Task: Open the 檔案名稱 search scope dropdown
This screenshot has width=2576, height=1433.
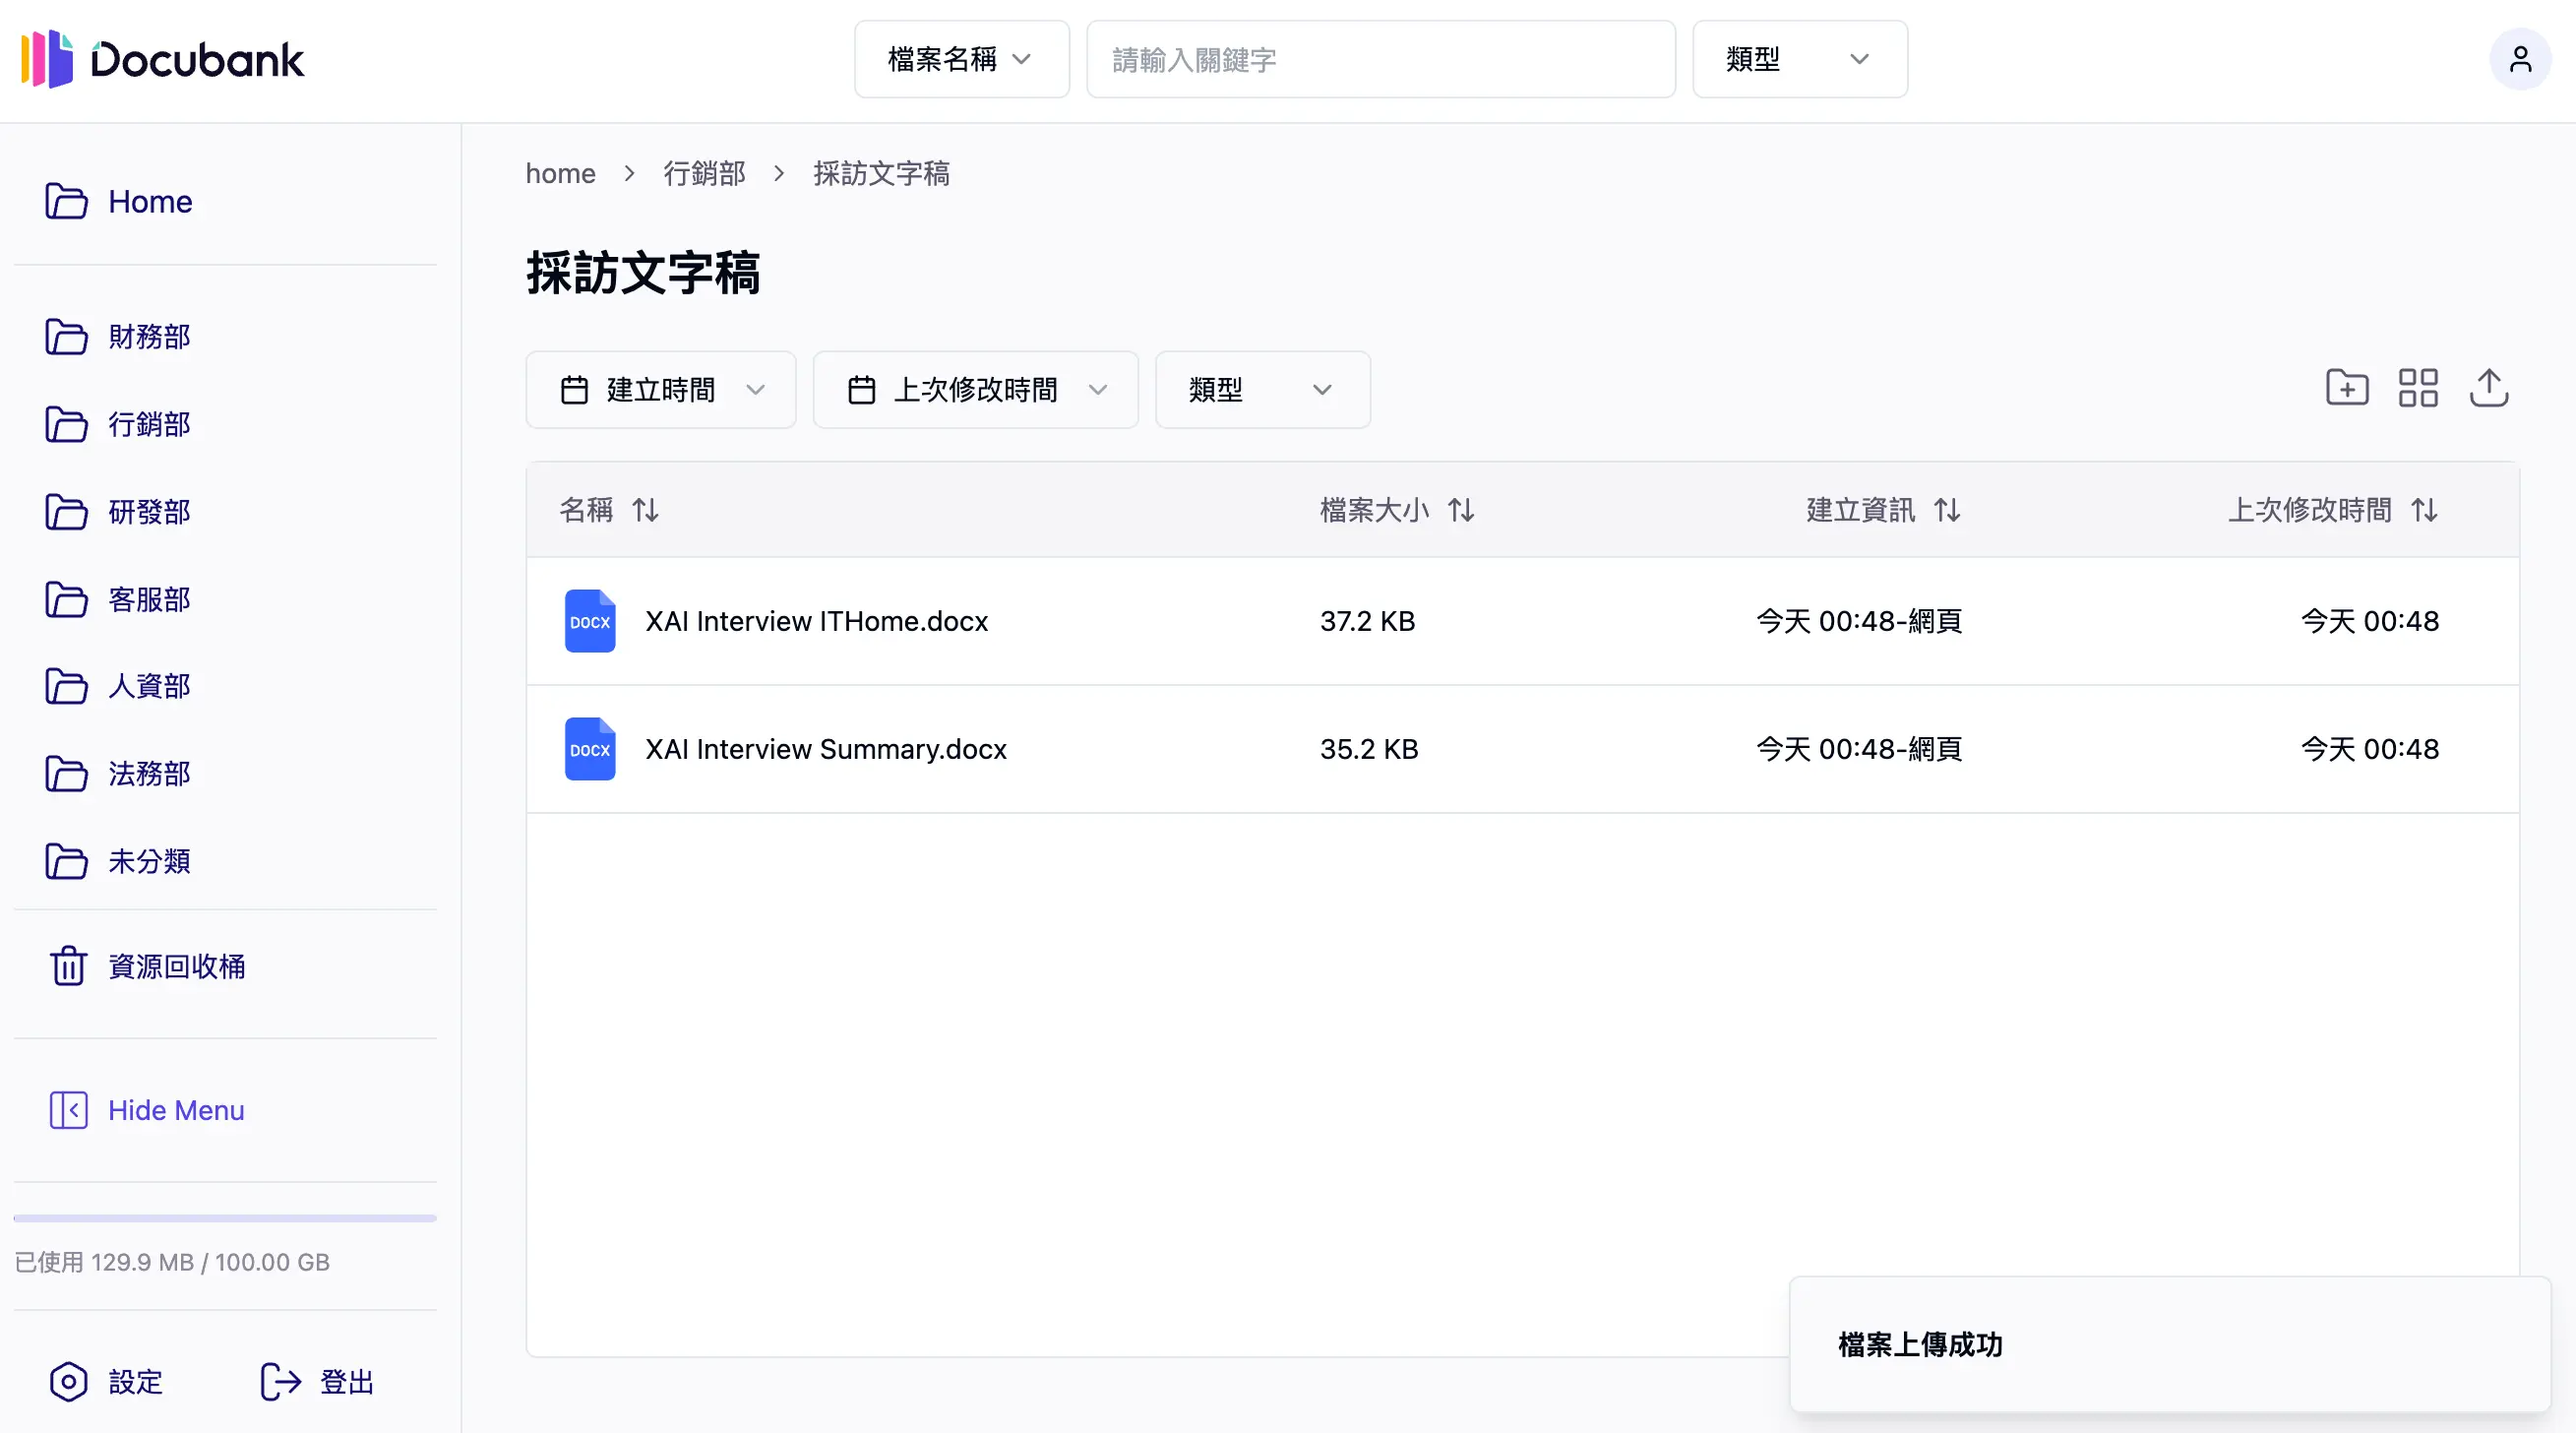Action: click(960, 59)
